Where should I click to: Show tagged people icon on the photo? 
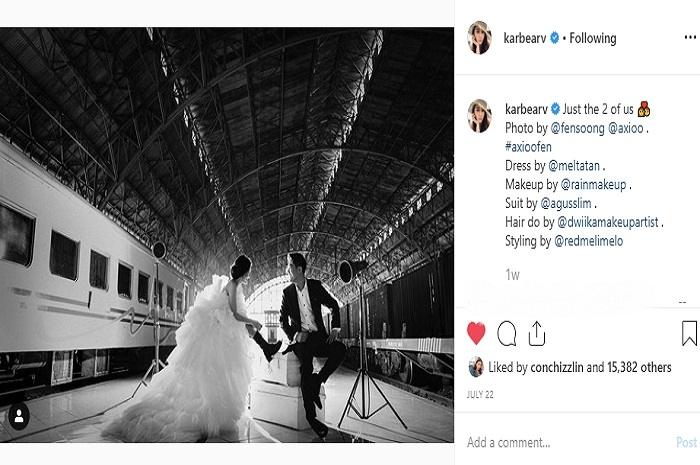(19, 416)
